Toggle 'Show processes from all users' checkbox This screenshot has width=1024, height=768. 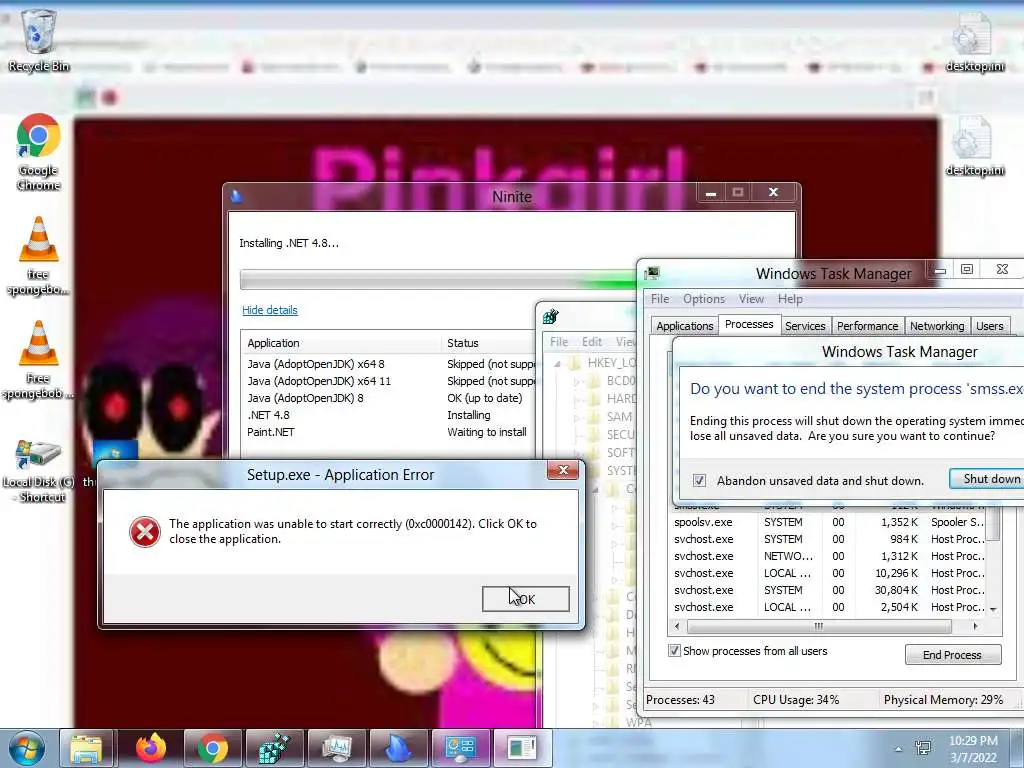[675, 650]
